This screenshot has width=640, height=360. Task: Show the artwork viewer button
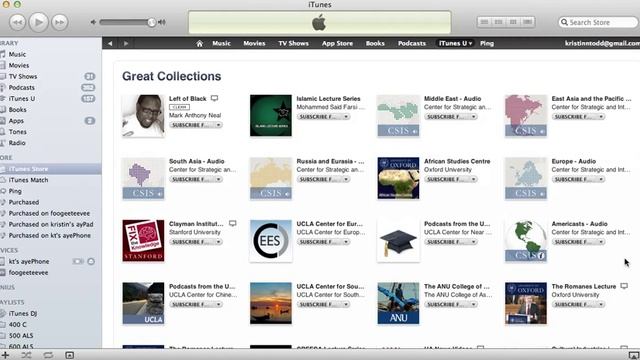[69, 355]
